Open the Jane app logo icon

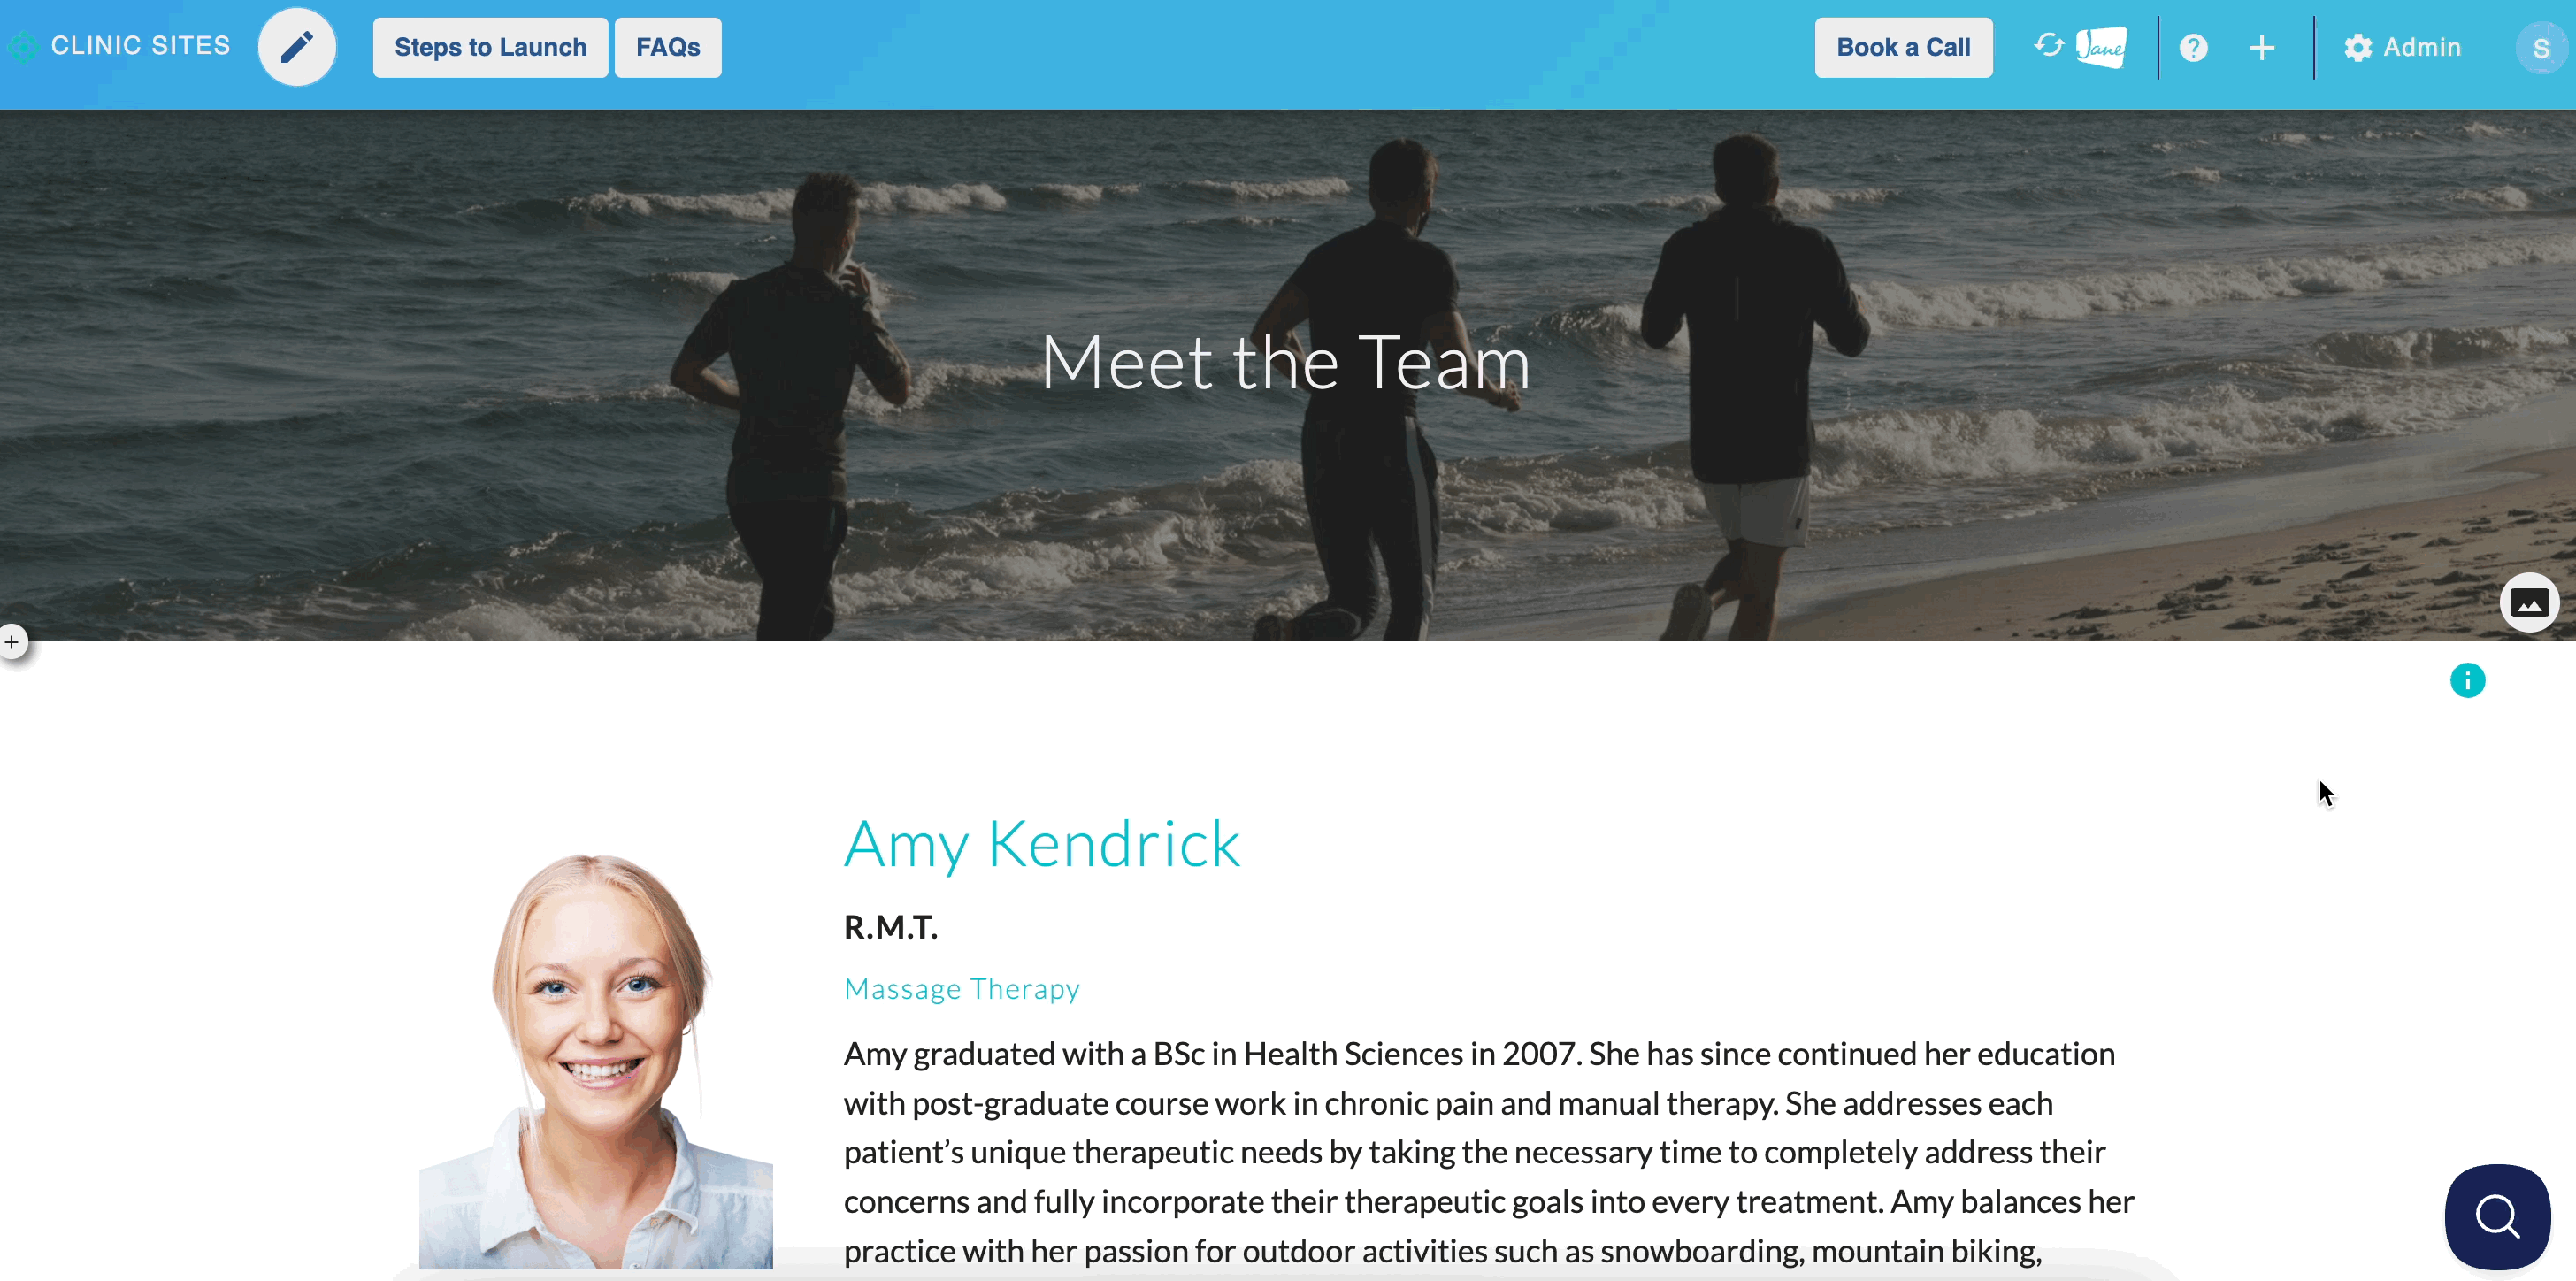(x=2101, y=47)
